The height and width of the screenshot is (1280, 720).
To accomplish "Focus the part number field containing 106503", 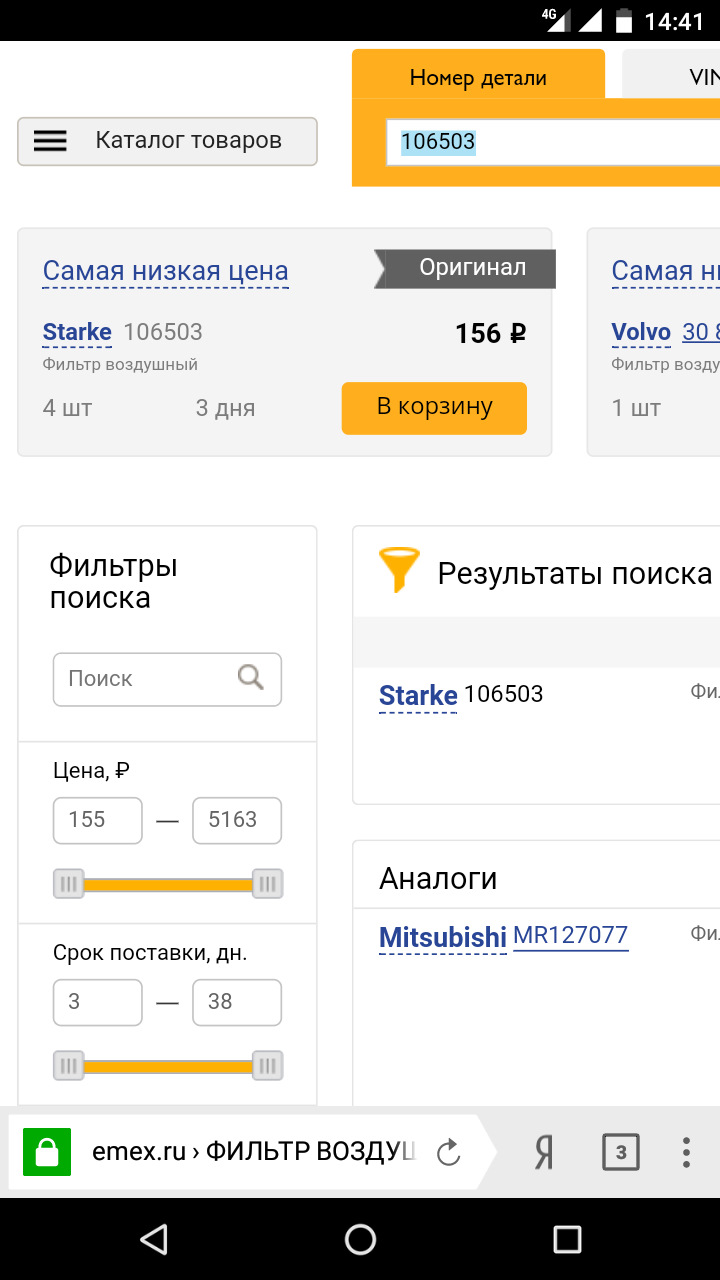I will point(550,142).
